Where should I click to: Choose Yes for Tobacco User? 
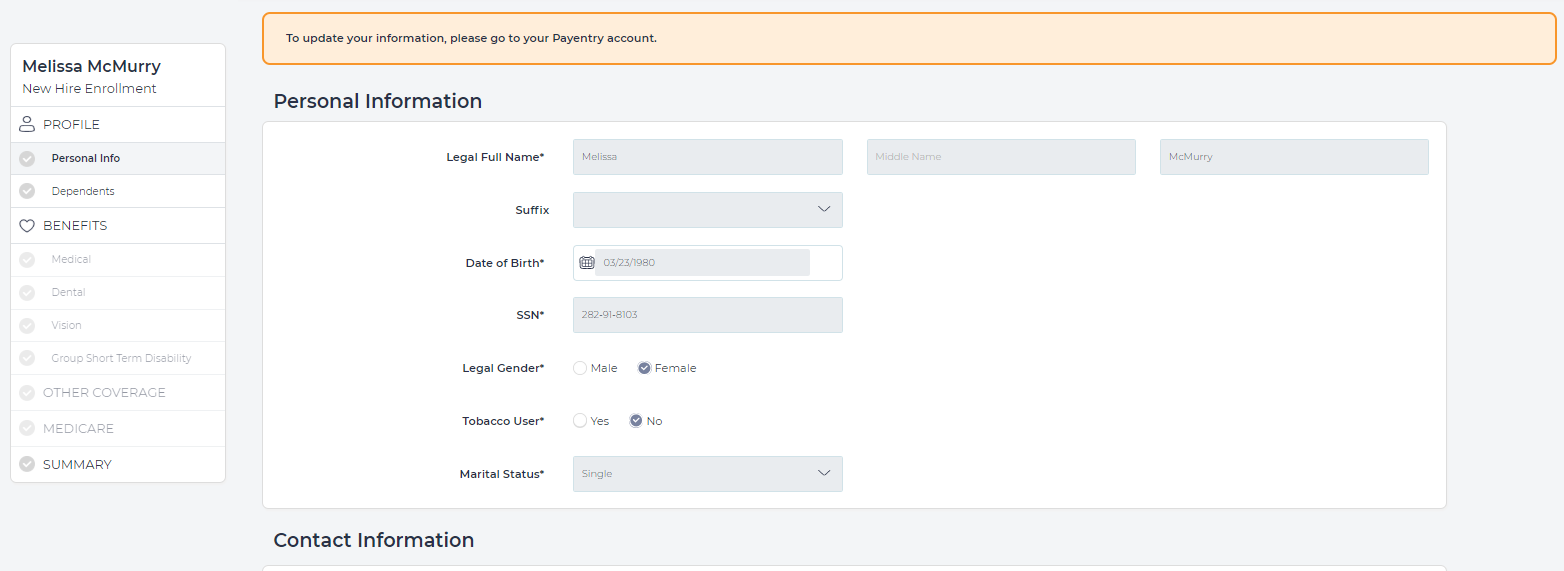pyautogui.click(x=580, y=421)
